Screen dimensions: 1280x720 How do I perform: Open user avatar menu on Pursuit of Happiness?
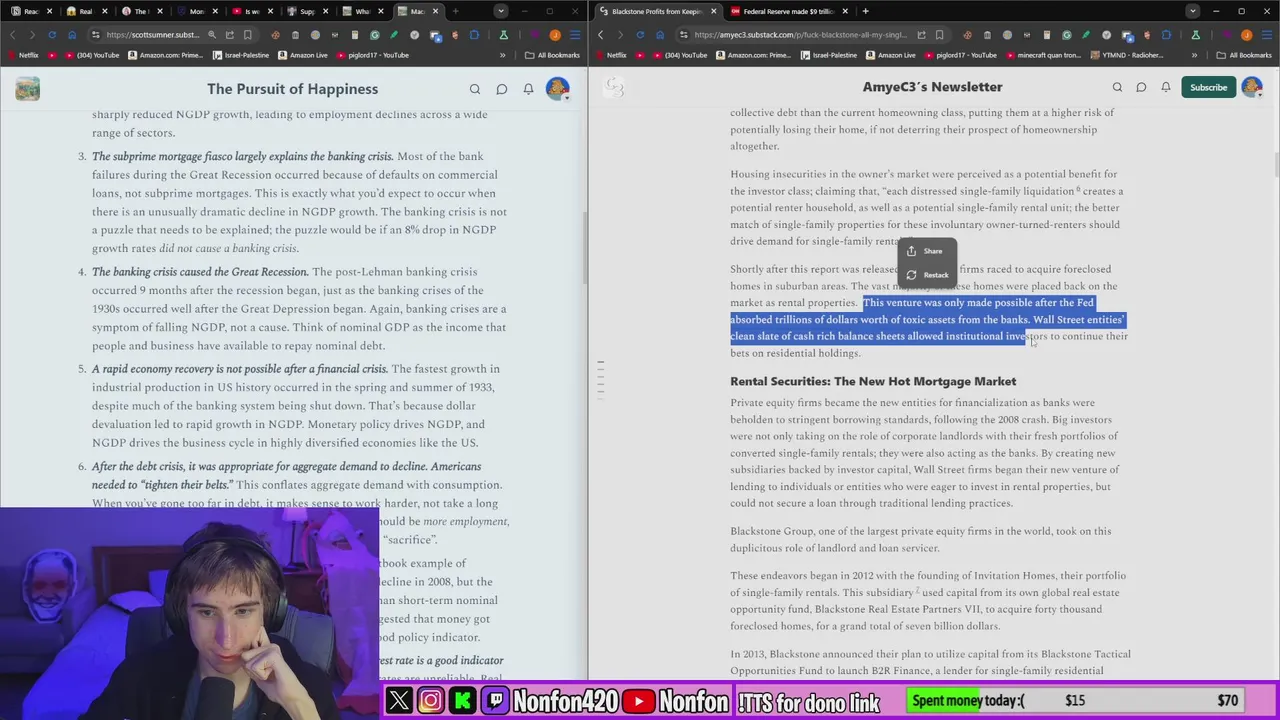[558, 89]
